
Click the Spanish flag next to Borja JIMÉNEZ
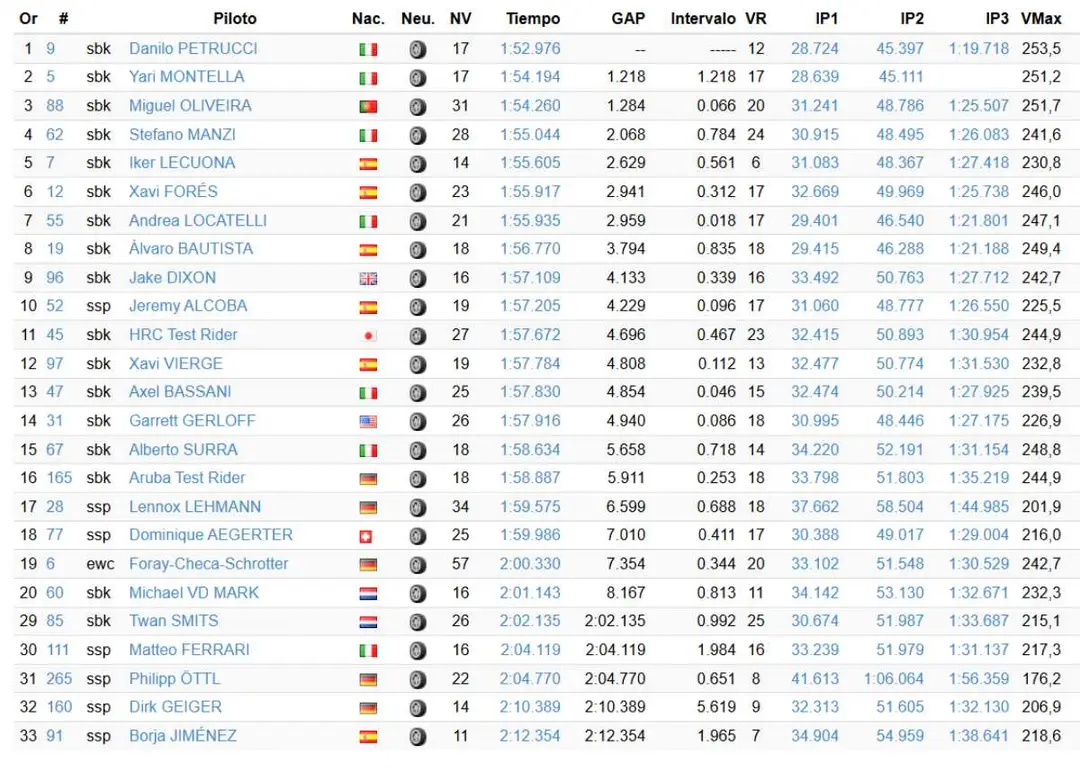[x=368, y=737]
